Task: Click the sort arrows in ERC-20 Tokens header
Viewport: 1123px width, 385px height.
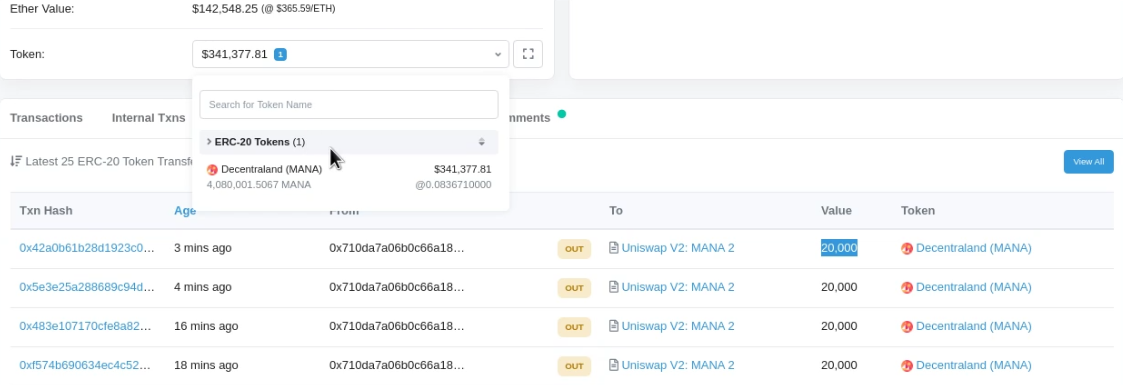Action: 482,142
